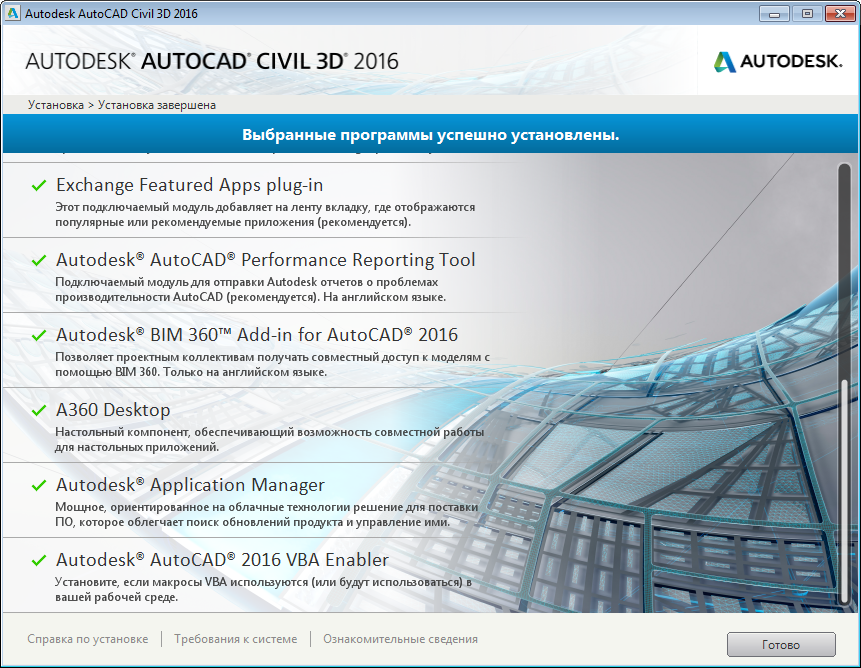Minimize the installer window
The height and width of the screenshot is (668, 861).
point(774,13)
